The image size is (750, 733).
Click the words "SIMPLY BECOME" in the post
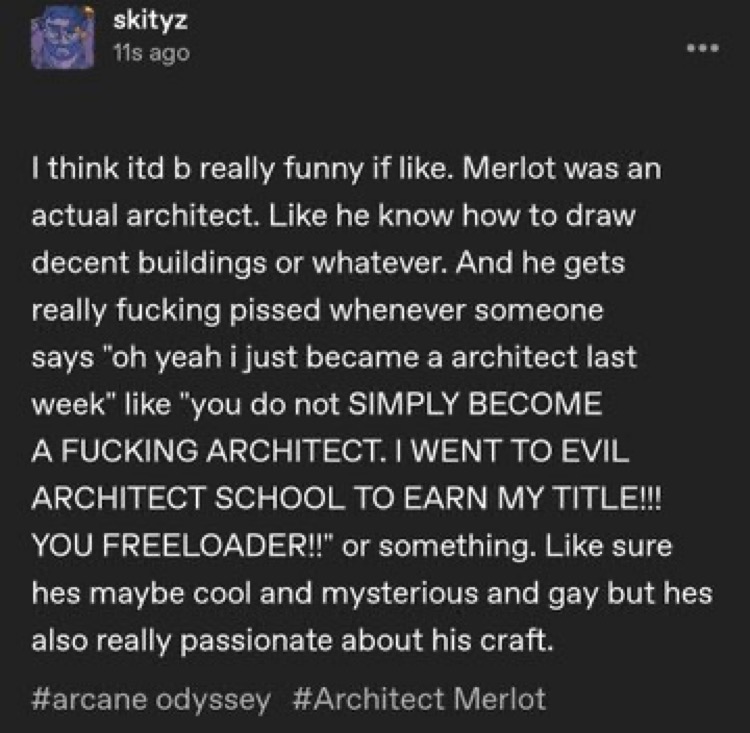497,403
